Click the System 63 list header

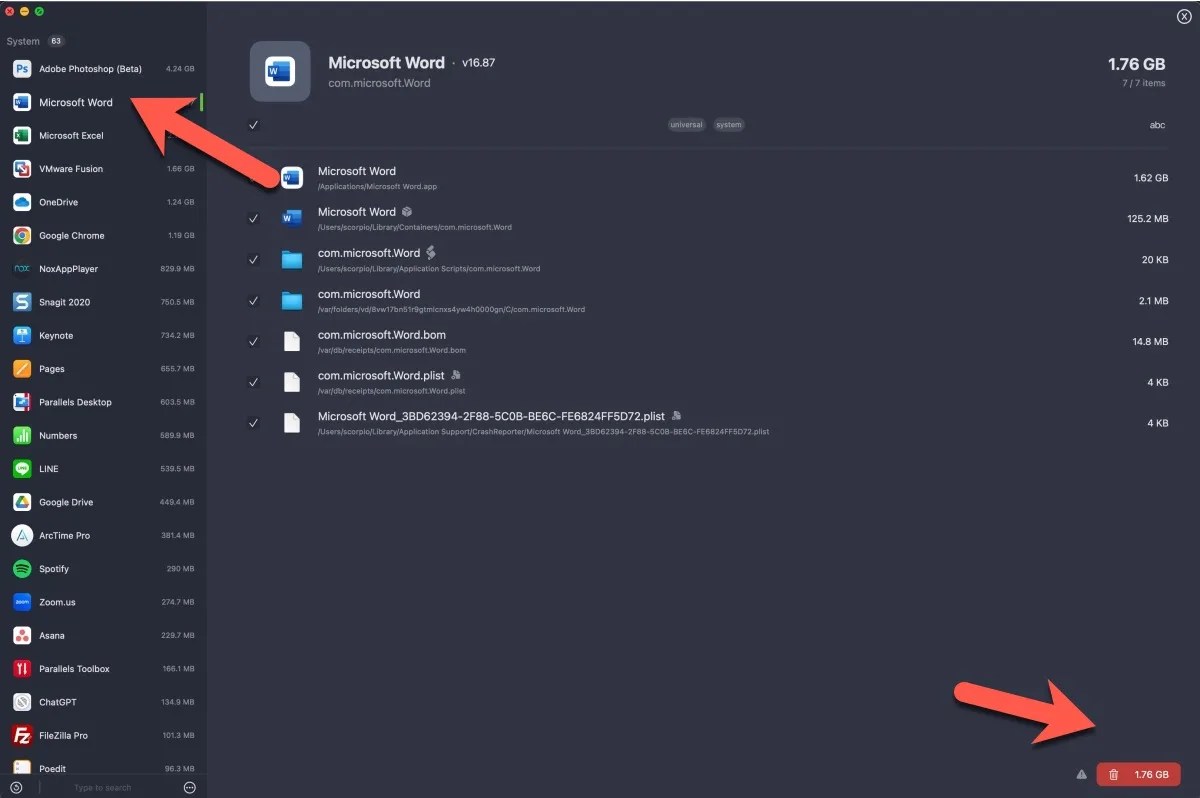click(x=35, y=41)
